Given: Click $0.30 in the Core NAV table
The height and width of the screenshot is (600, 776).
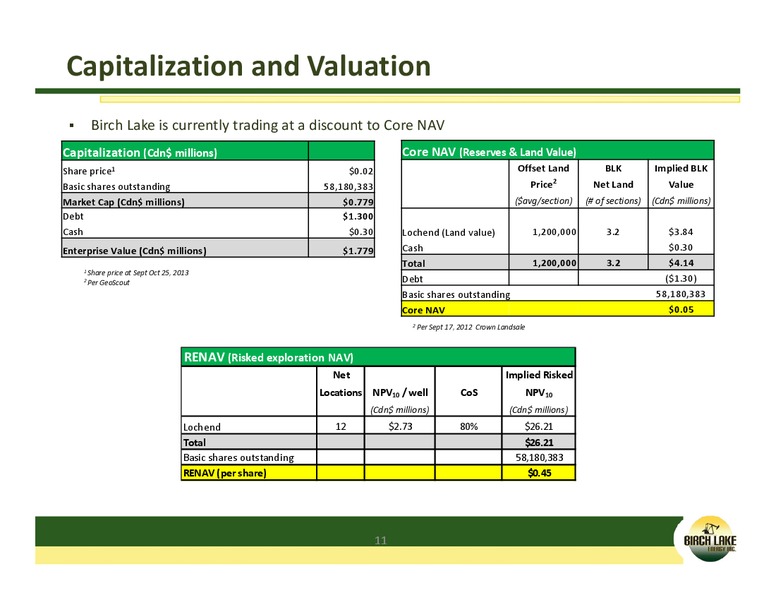Looking at the screenshot, I should coord(681,247).
